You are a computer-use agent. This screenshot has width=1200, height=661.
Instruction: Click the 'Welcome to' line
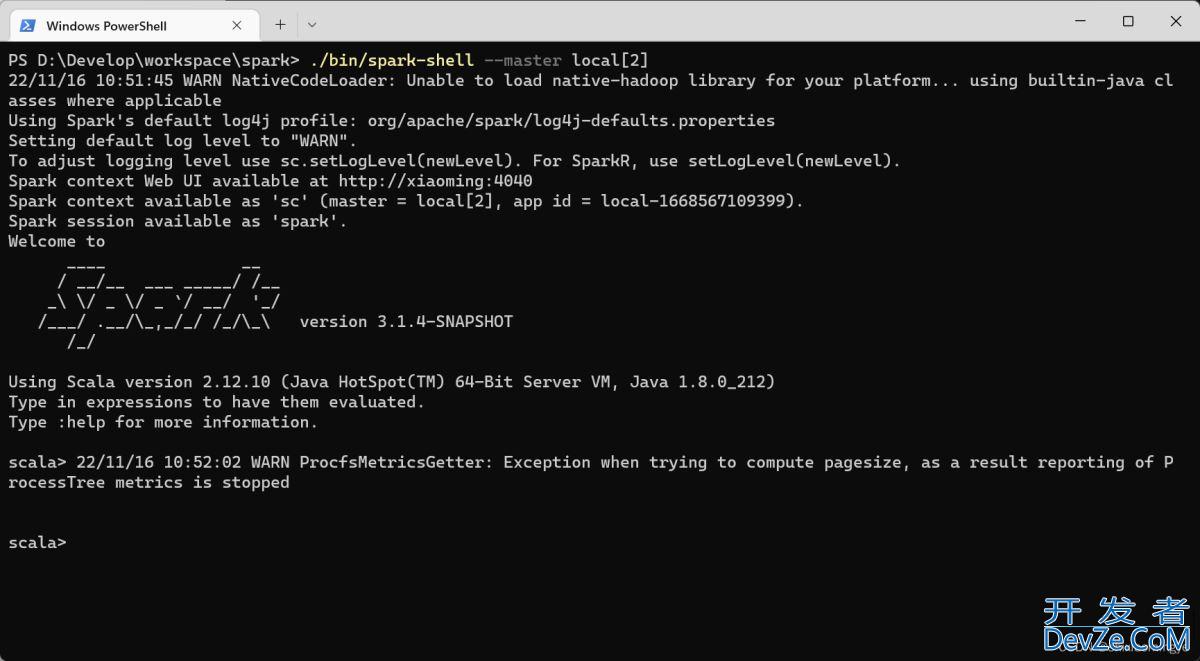pyautogui.click(x=56, y=241)
